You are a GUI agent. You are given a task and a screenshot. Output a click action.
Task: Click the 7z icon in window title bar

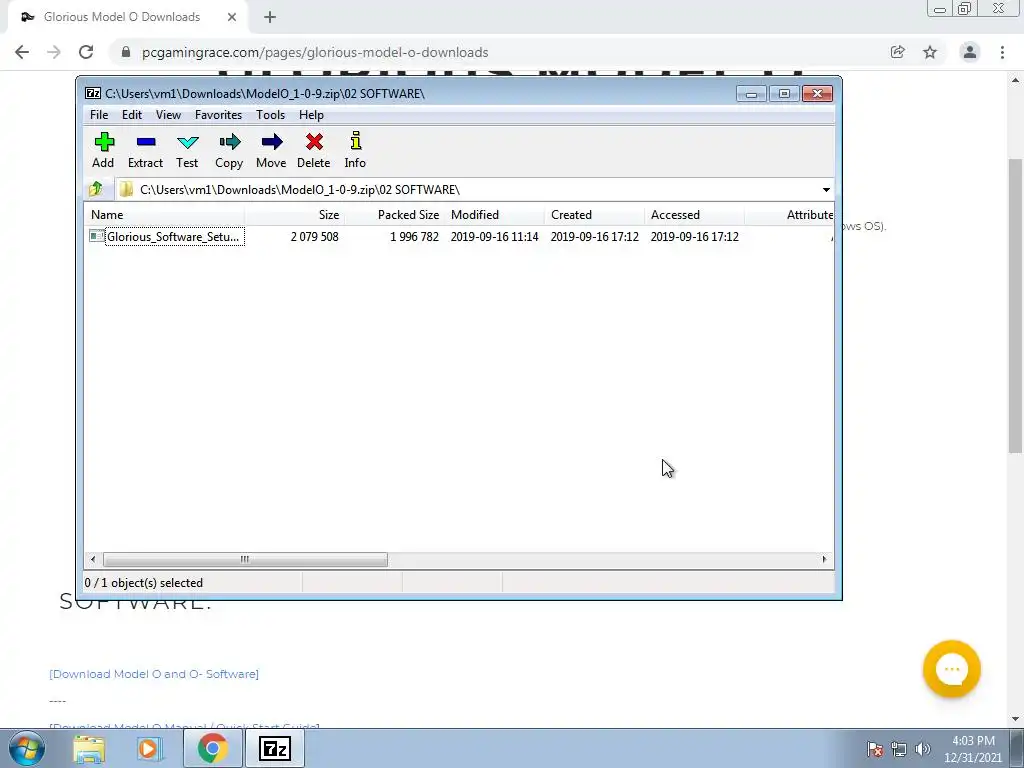[x=93, y=93]
